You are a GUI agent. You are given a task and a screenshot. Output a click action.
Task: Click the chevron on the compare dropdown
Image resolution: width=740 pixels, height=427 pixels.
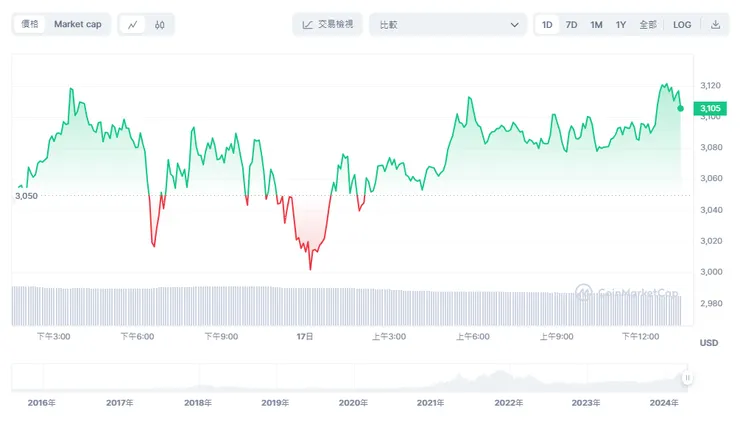click(x=514, y=24)
